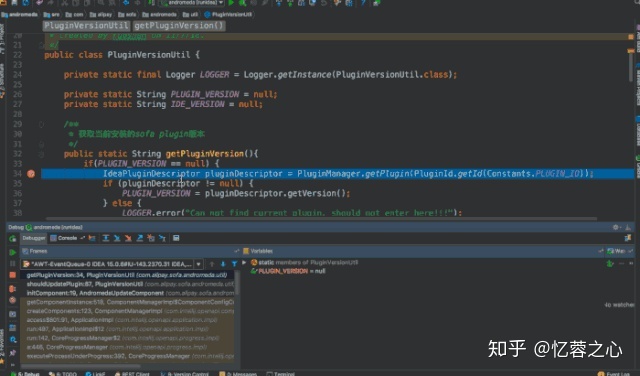Click the add new watch green icon

coord(610,264)
